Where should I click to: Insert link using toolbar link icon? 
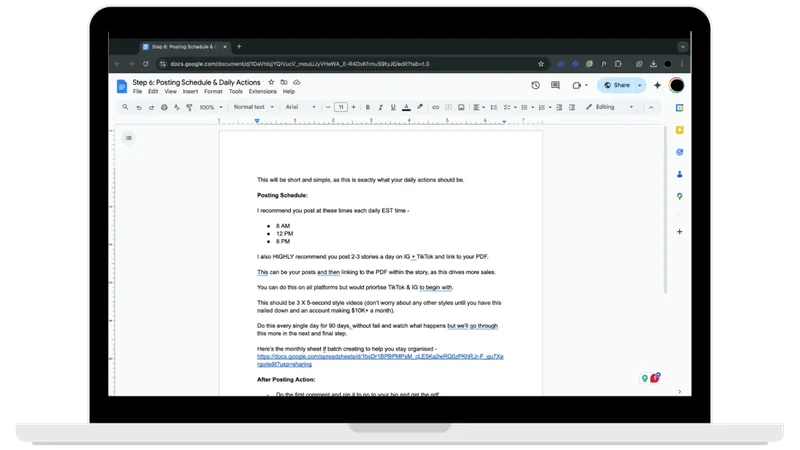435,107
